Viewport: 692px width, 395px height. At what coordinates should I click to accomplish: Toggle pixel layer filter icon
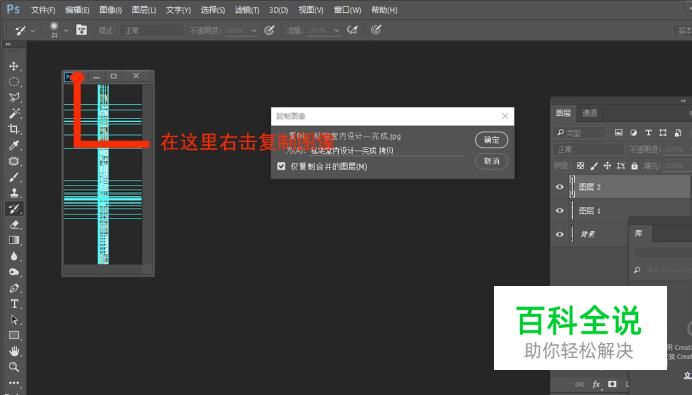[x=619, y=132]
